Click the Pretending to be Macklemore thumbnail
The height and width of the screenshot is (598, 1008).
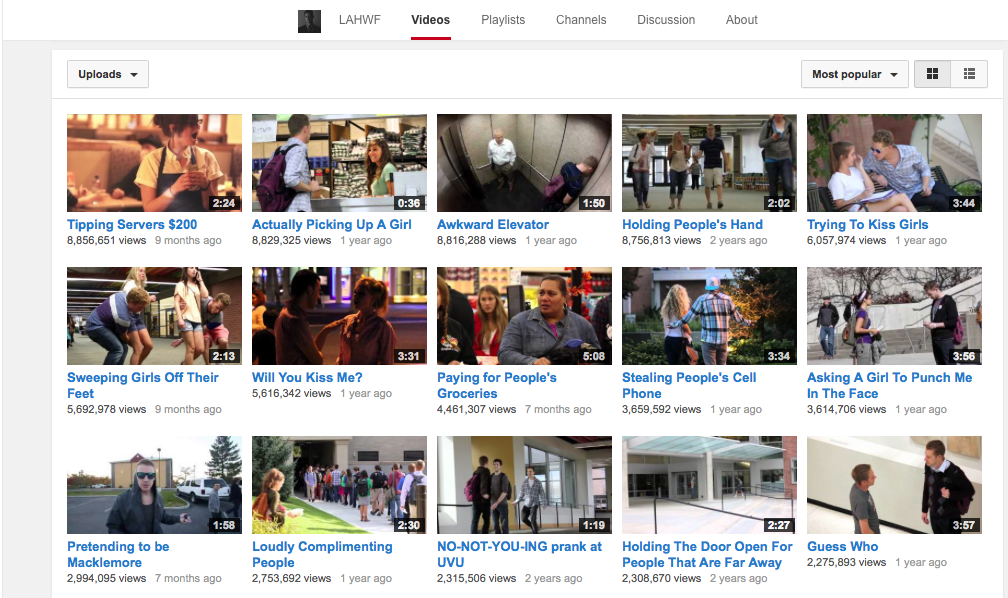click(x=154, y=485)
